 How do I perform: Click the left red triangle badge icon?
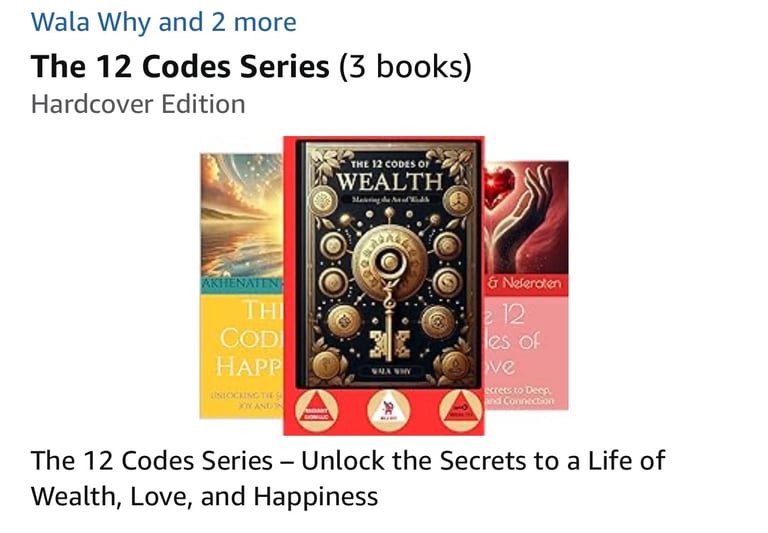click(x=317, y=412)
